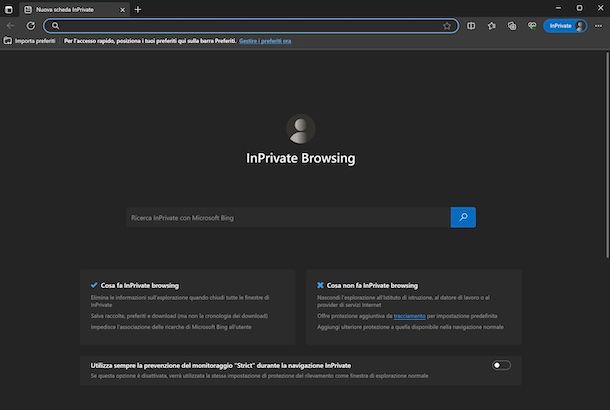
Task: Click Importa preferiti in favorites bar
Action: pyautogui.click(x=30, y=41)
